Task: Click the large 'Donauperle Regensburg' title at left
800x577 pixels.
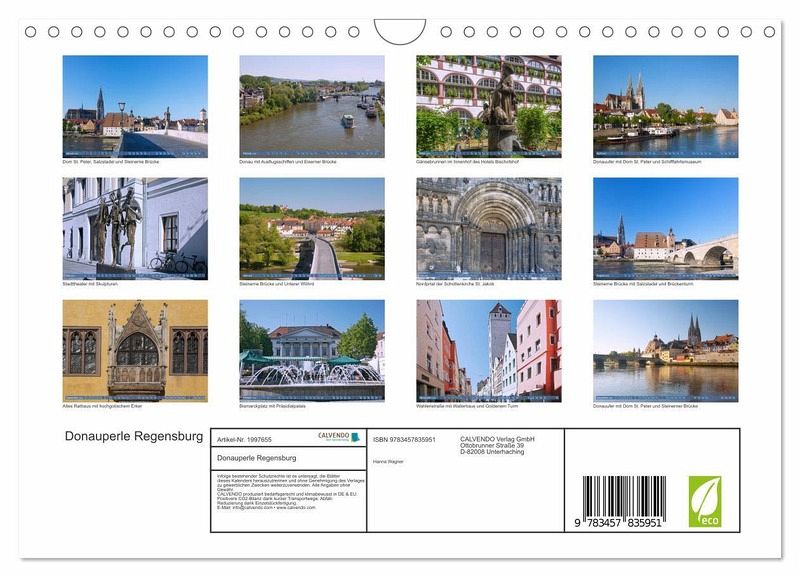Action: [134, 436]
